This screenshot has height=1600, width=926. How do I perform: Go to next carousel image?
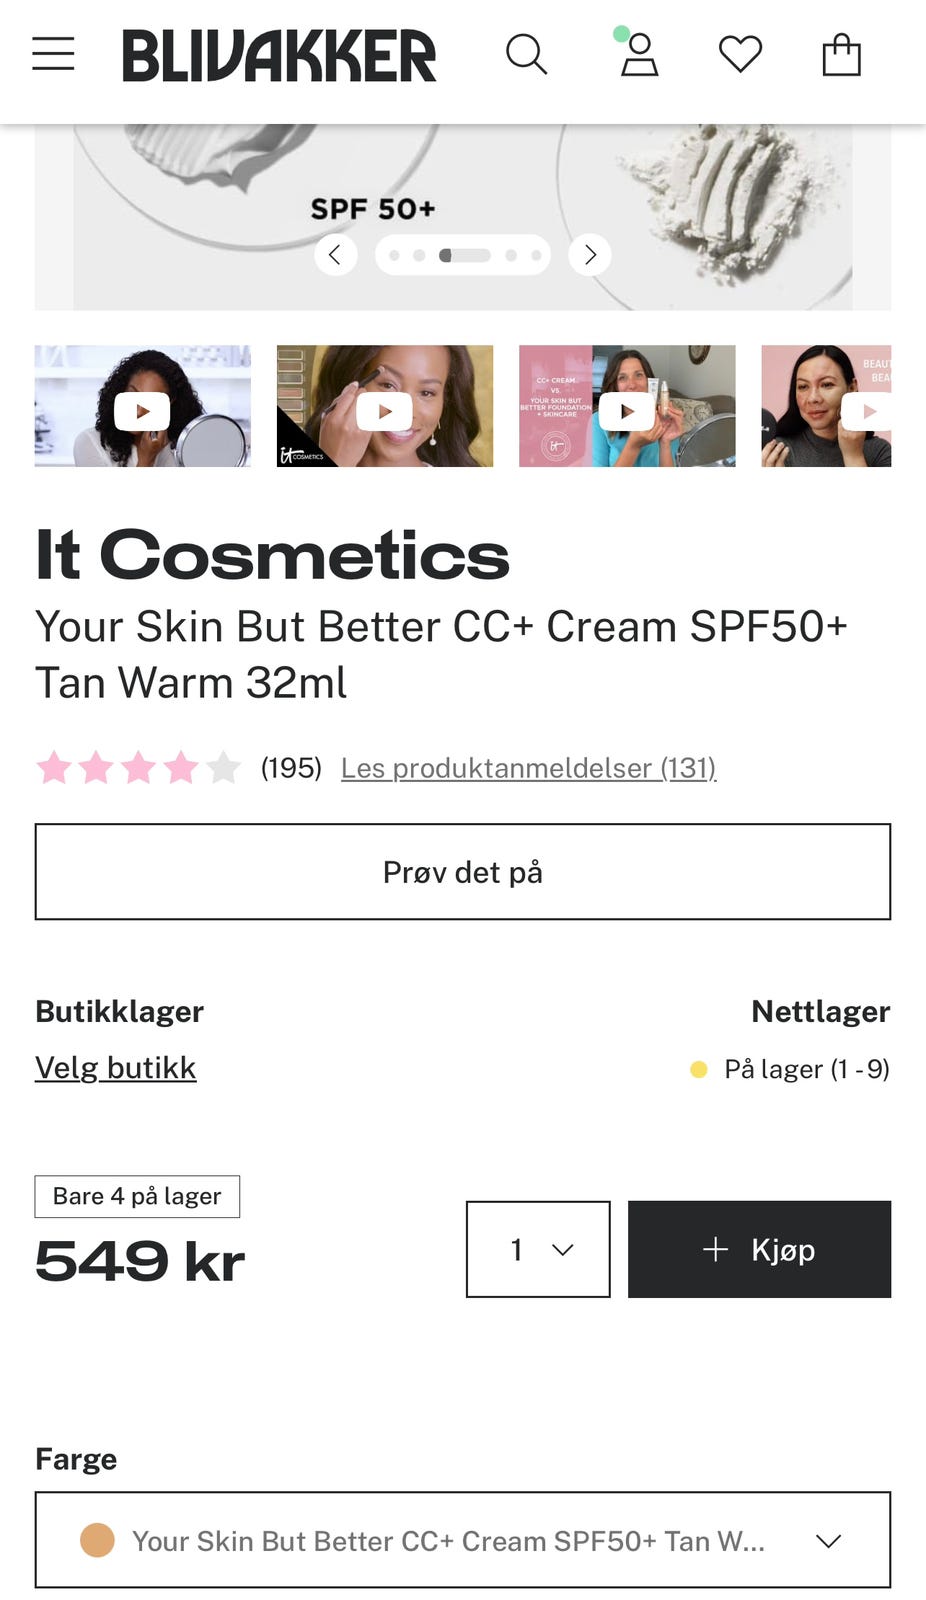(x=590, y=255)
